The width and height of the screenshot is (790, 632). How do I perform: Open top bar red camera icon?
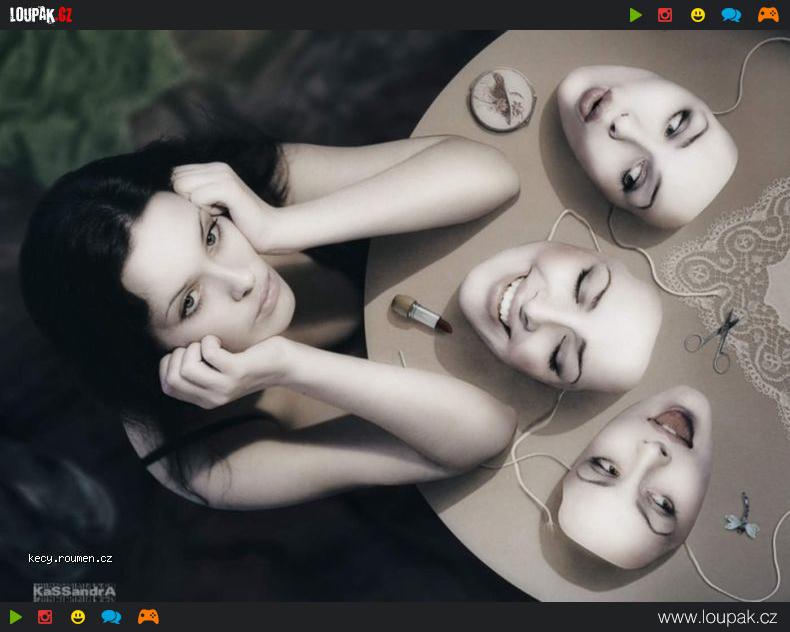[665, 15]
